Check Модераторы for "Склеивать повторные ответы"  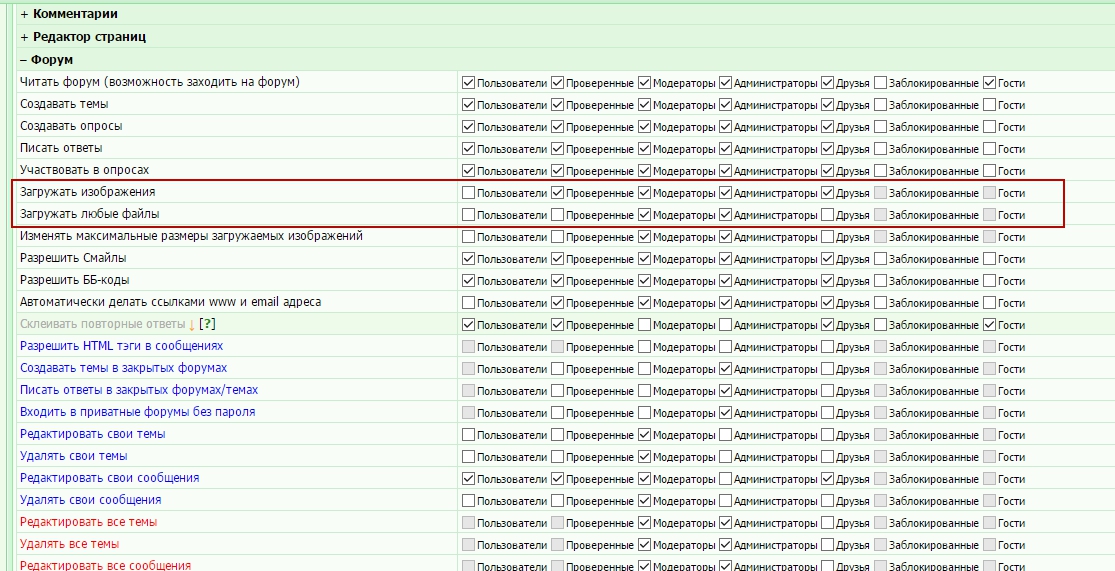[644, 324]
